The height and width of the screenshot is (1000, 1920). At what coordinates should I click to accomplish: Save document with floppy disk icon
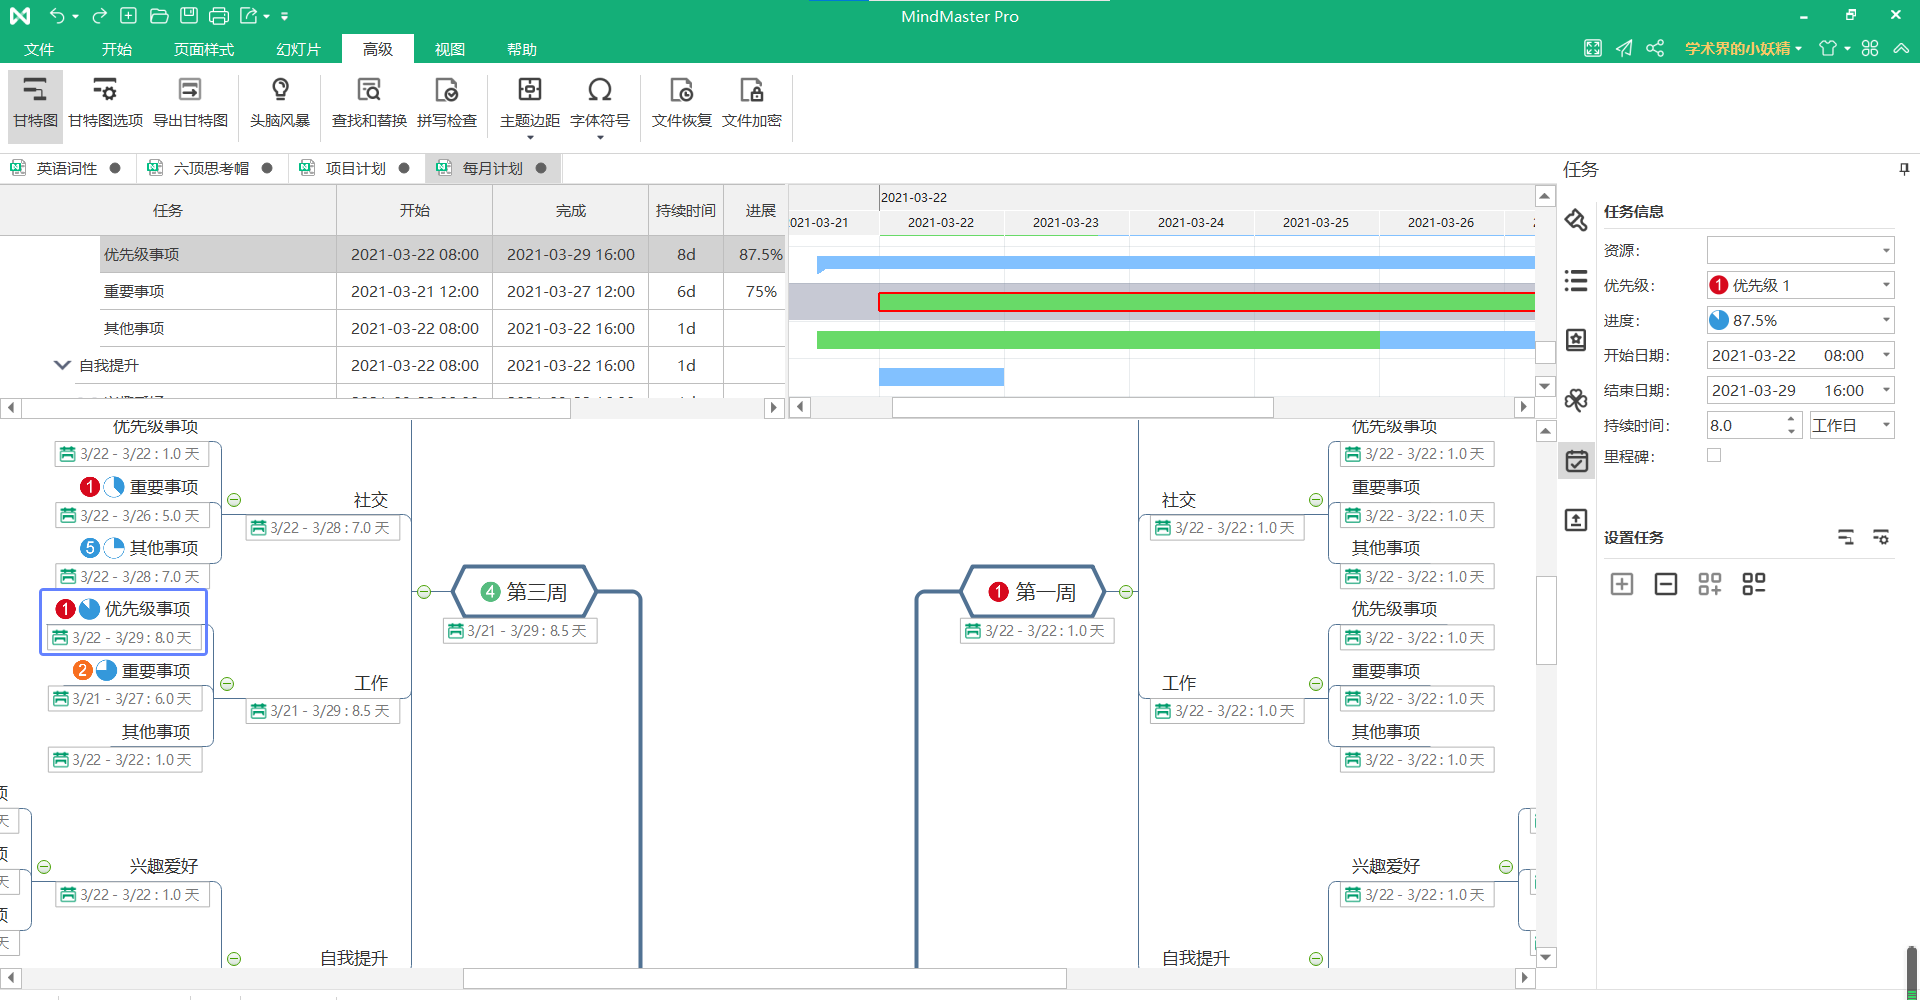(188, 16)
